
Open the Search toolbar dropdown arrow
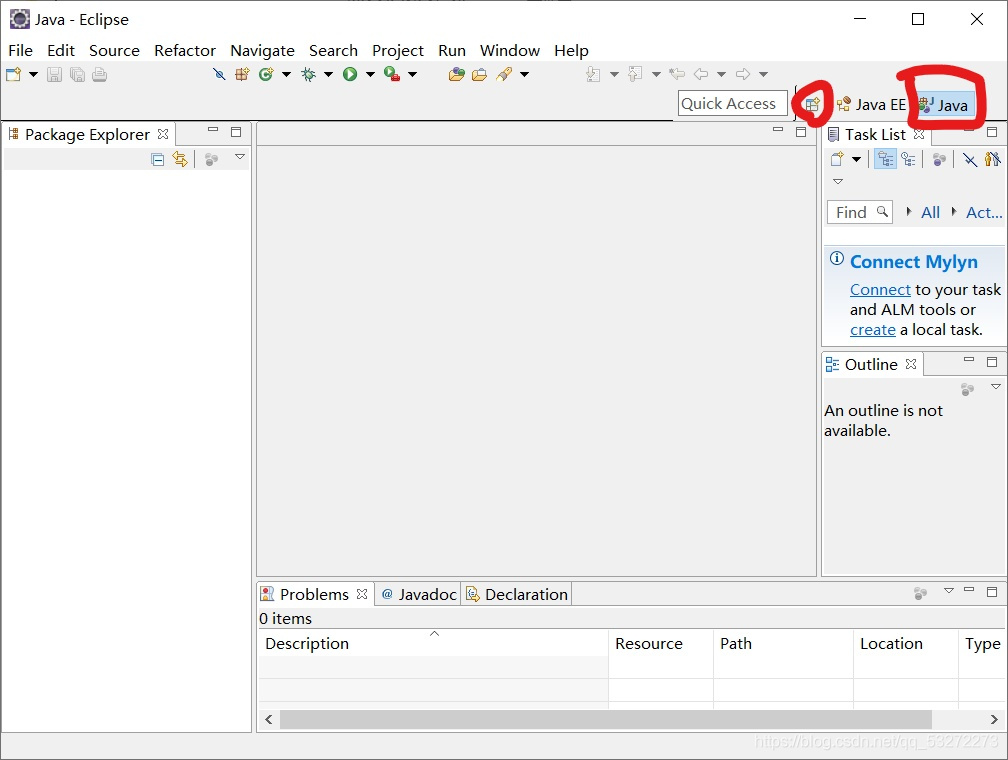(x=525, y=75)
